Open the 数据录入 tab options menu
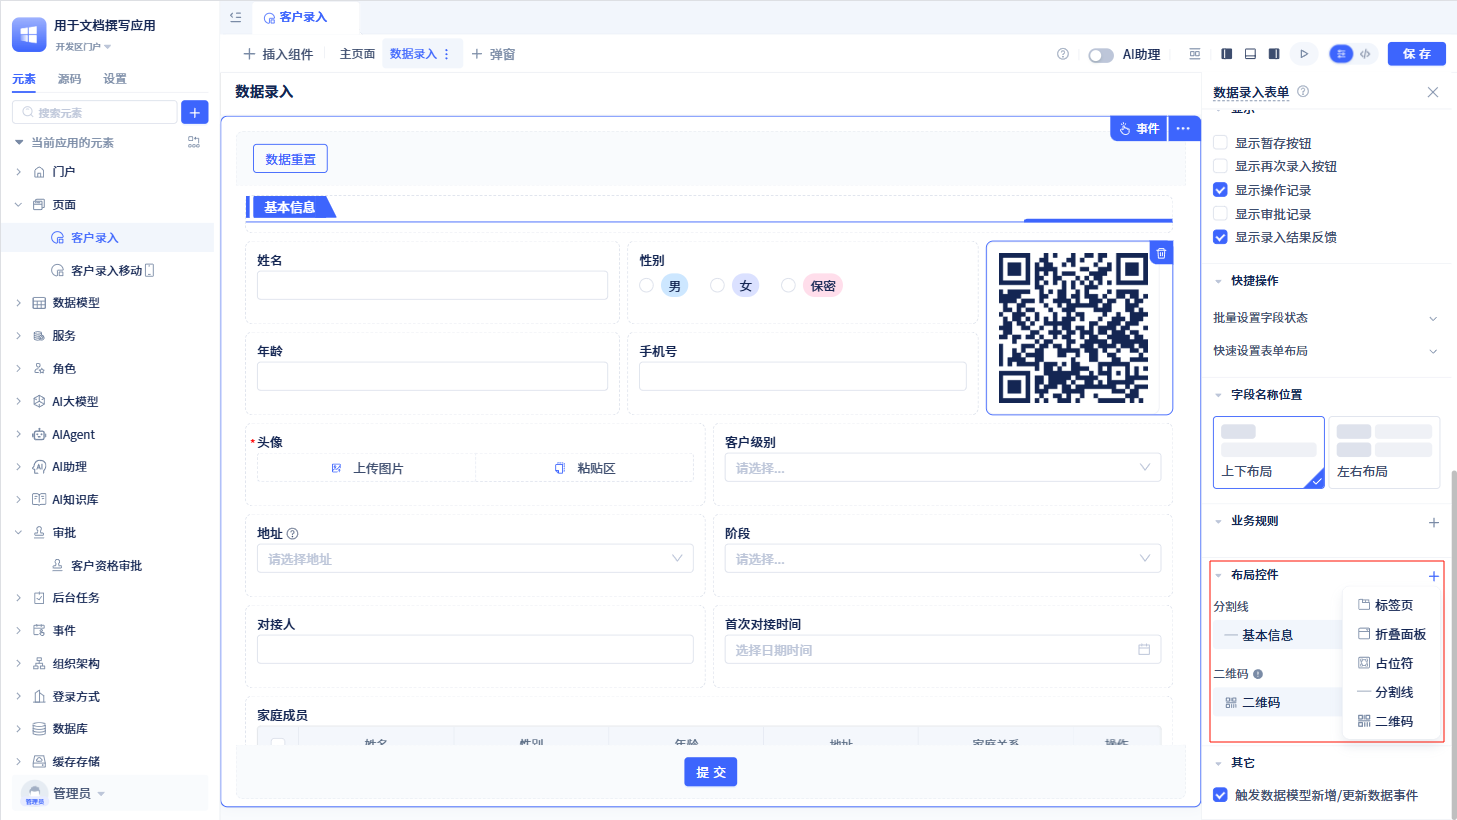Image resolution: width=1457 pixels, height=820 pixels. click(x=447, y=54)
